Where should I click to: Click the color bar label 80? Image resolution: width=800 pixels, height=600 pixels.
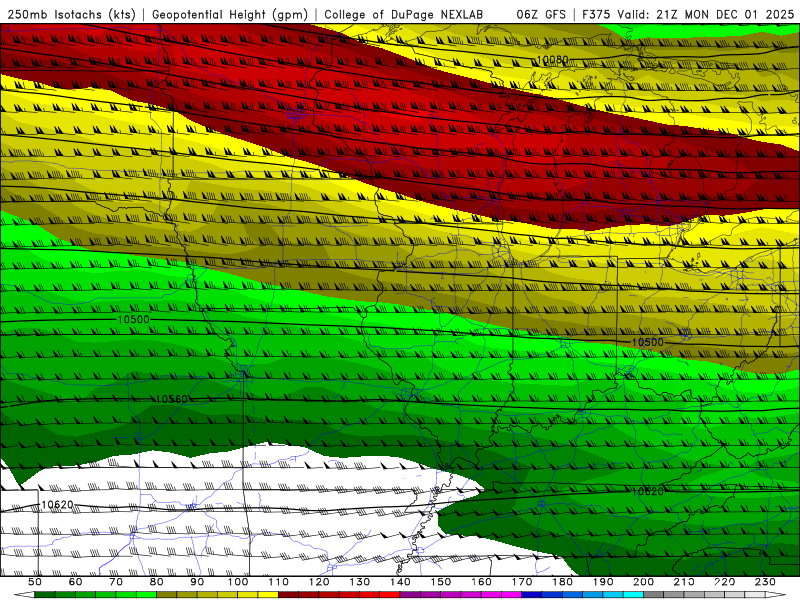click(x=156, y=582)
